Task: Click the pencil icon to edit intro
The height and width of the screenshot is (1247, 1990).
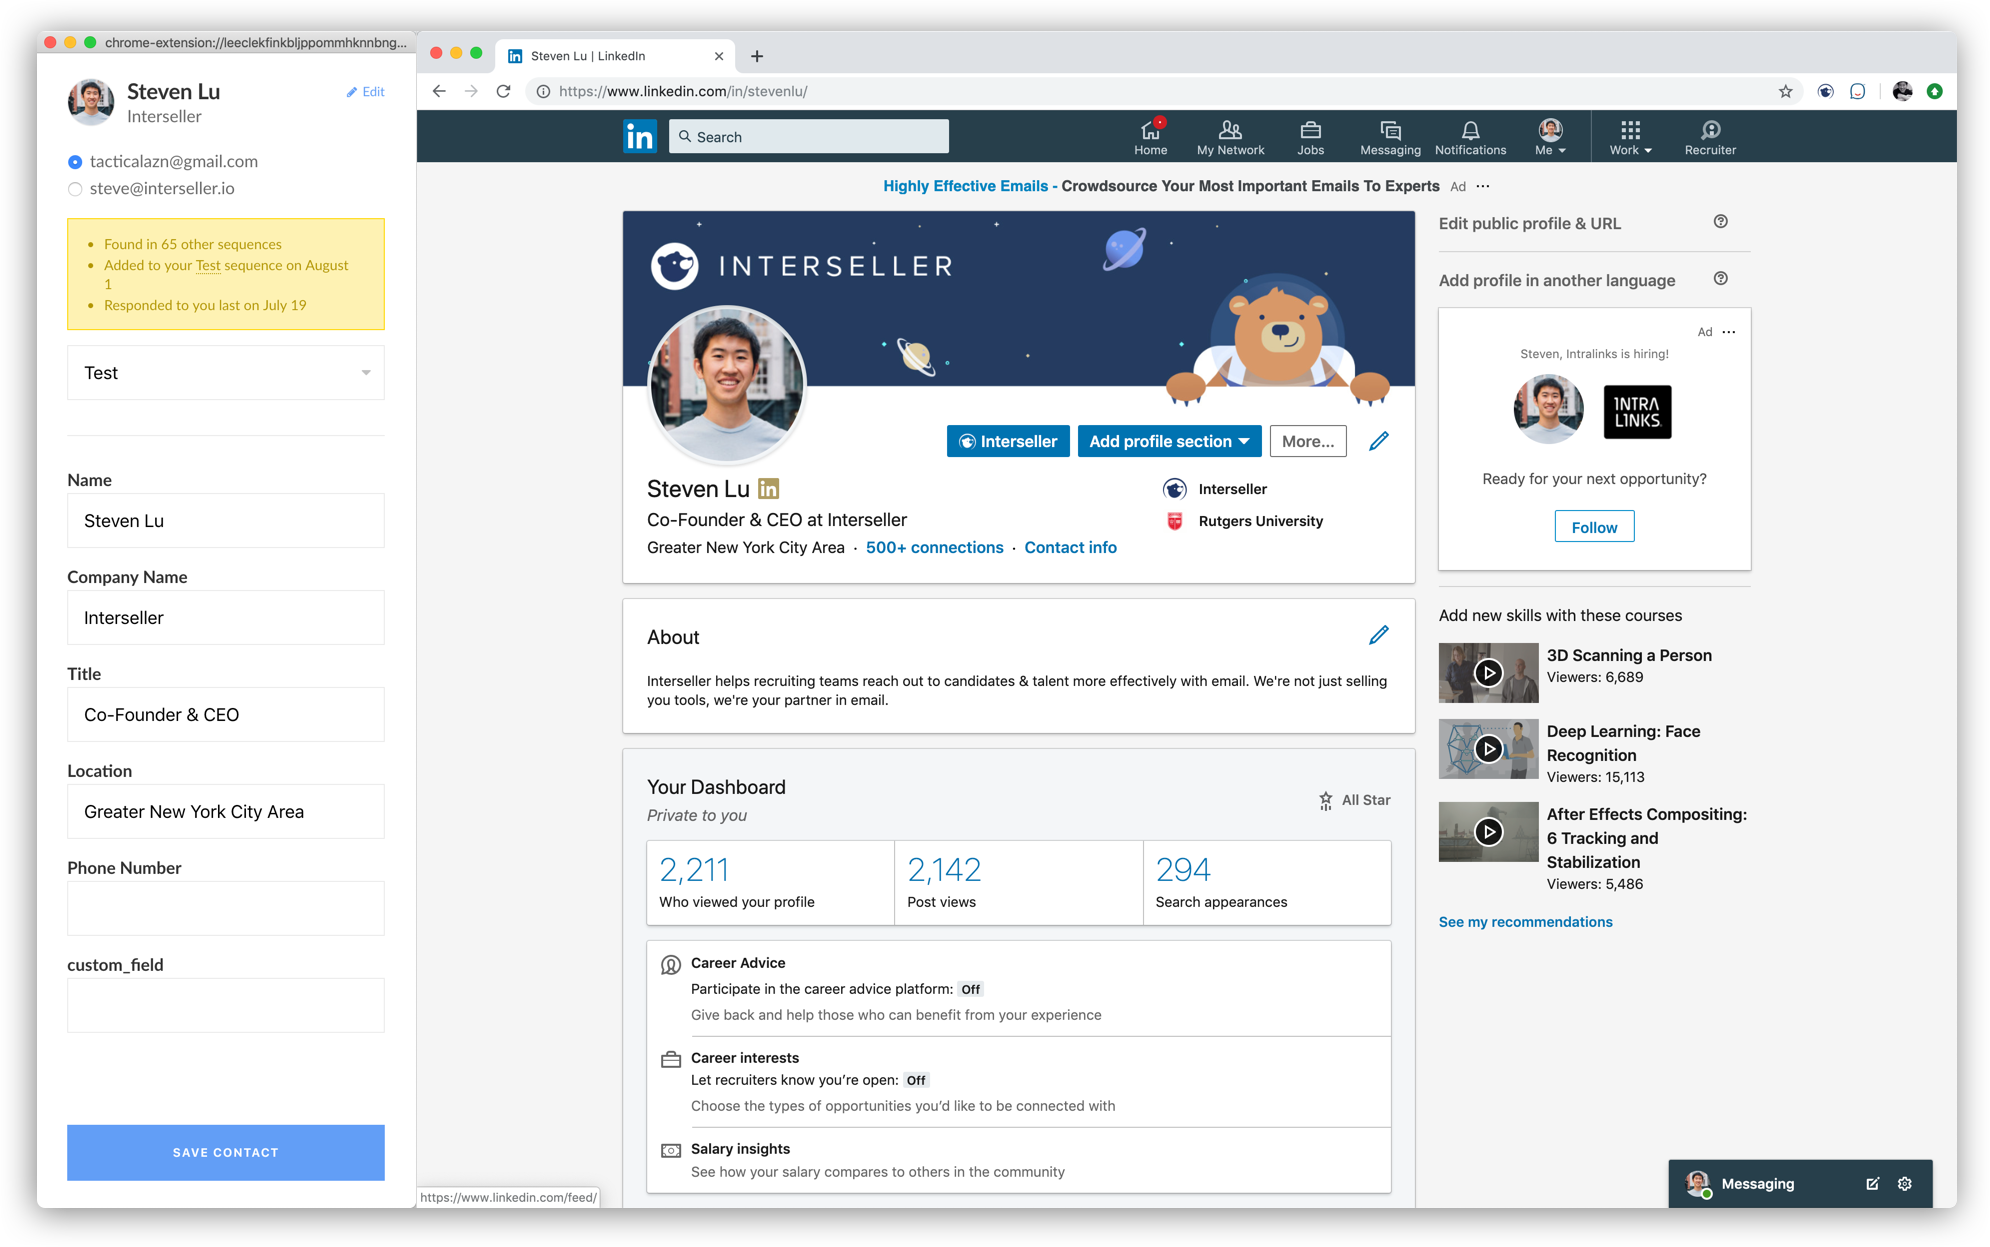Action: 1378,441
